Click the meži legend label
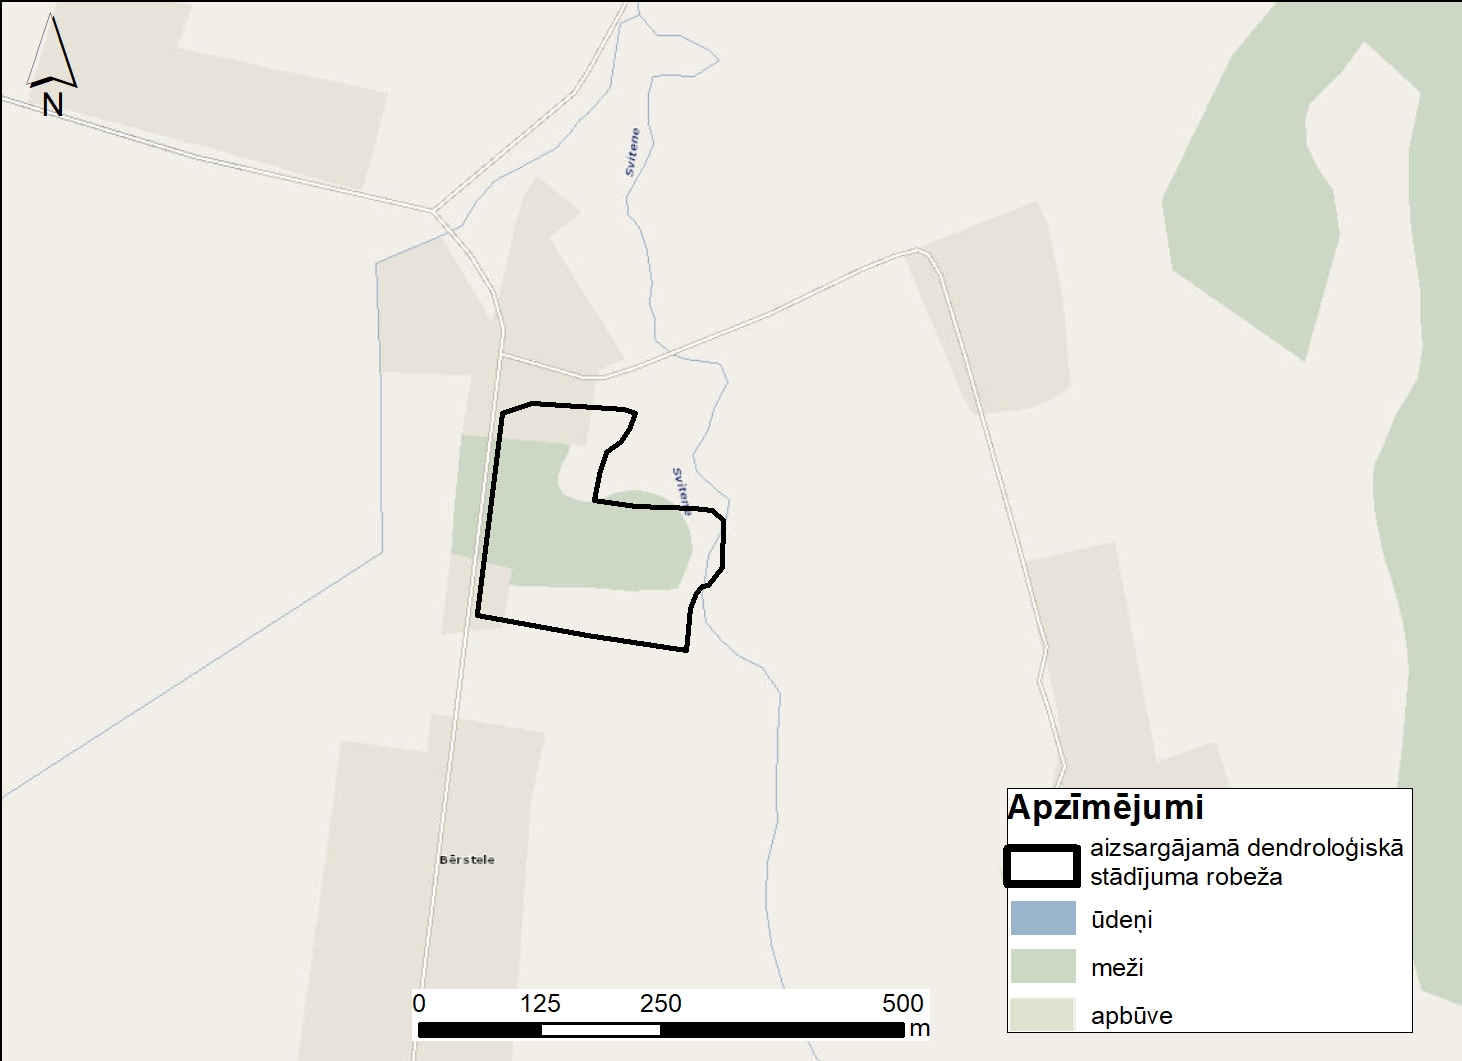 [1117, 968]
